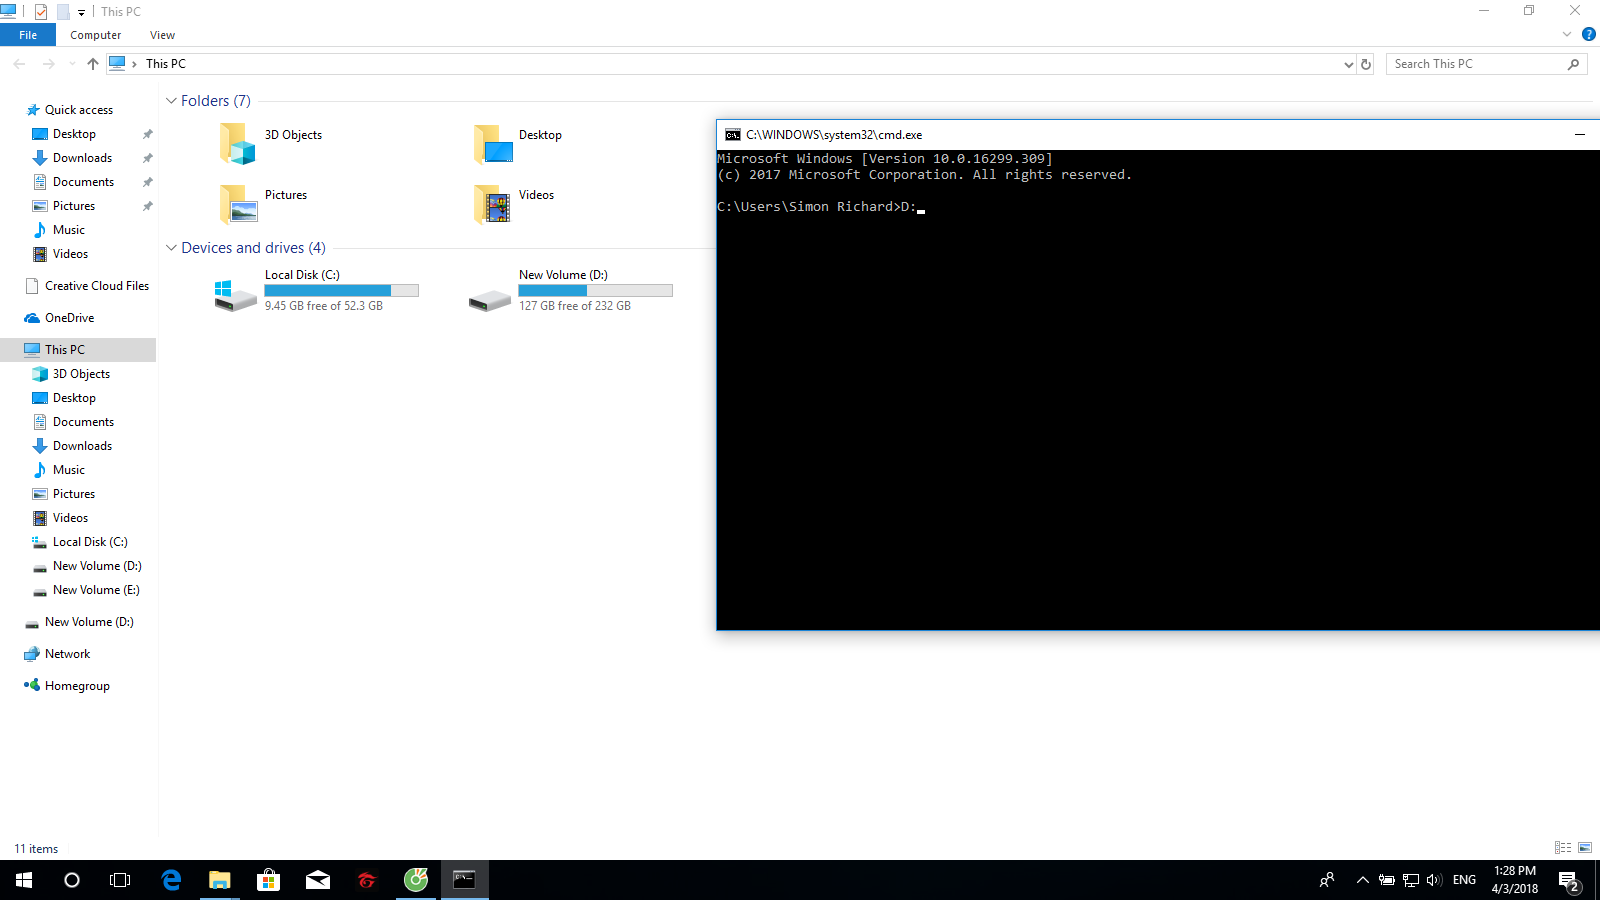The height and width of the screenshot is (900, 1600).
Task: Open the Quick Access Toolbar customize dropdown
Action: coord(81,11)
